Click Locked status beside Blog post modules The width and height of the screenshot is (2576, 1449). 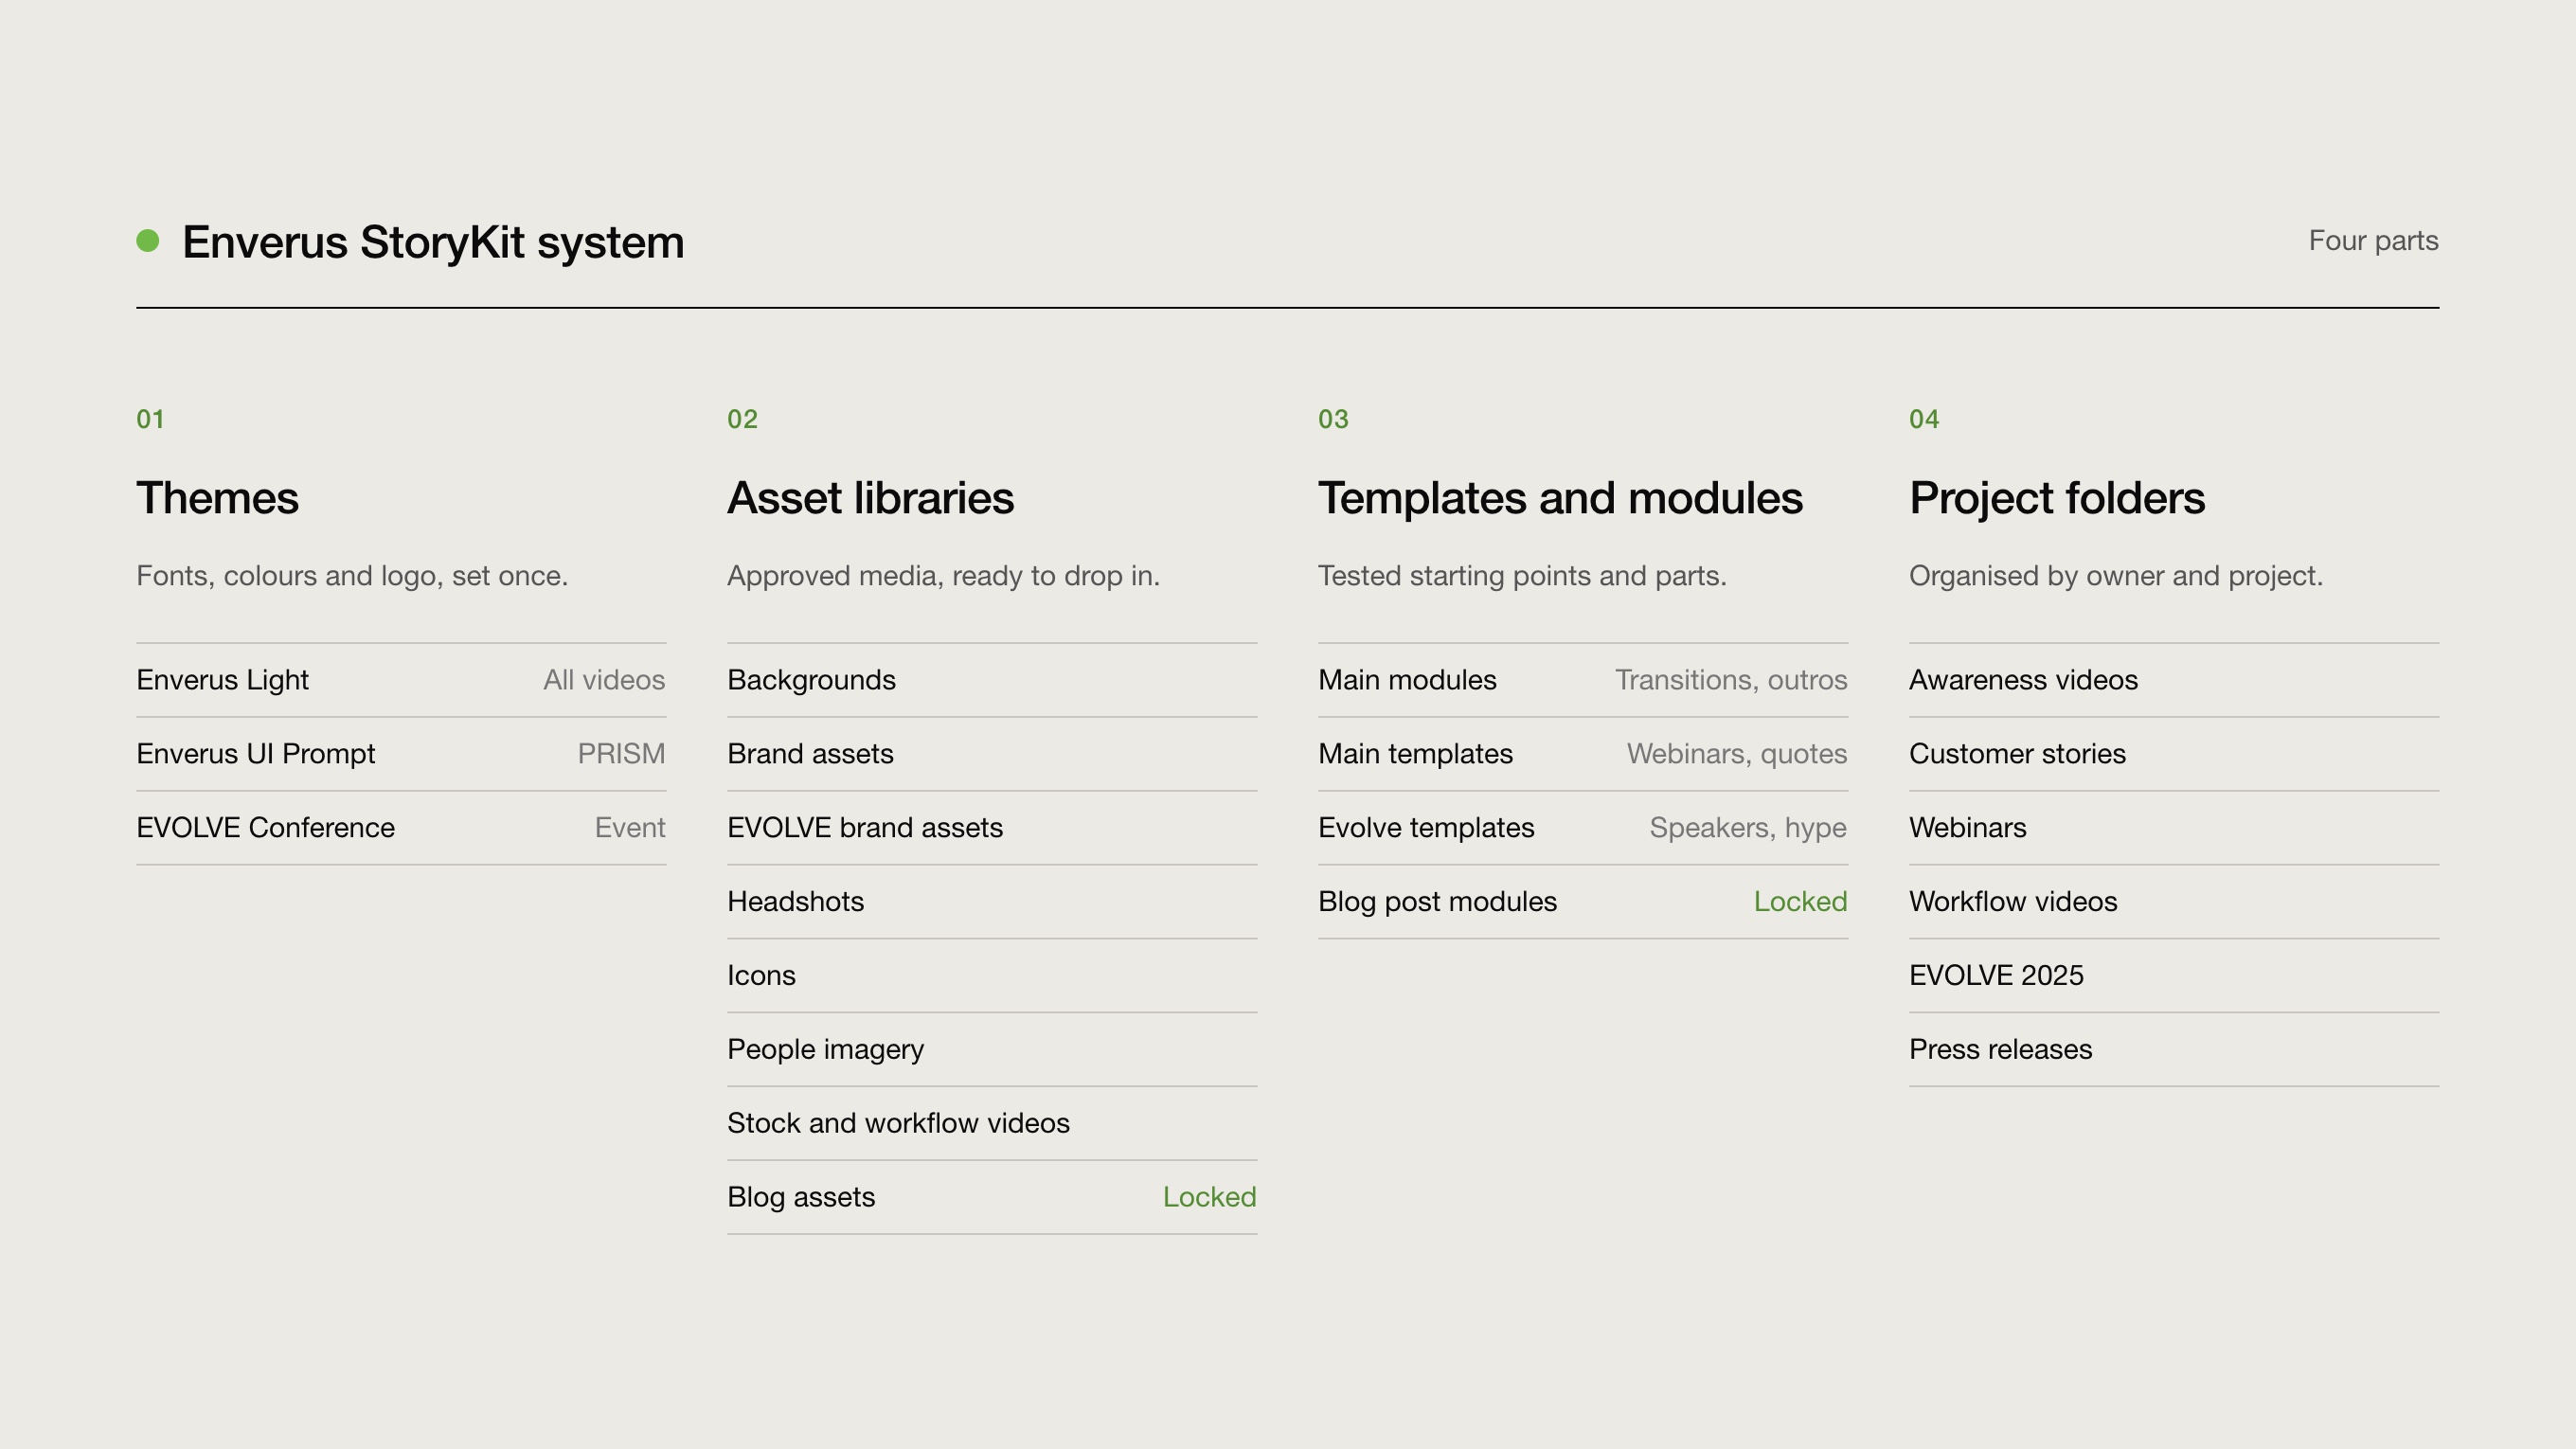click(1800, 901)
